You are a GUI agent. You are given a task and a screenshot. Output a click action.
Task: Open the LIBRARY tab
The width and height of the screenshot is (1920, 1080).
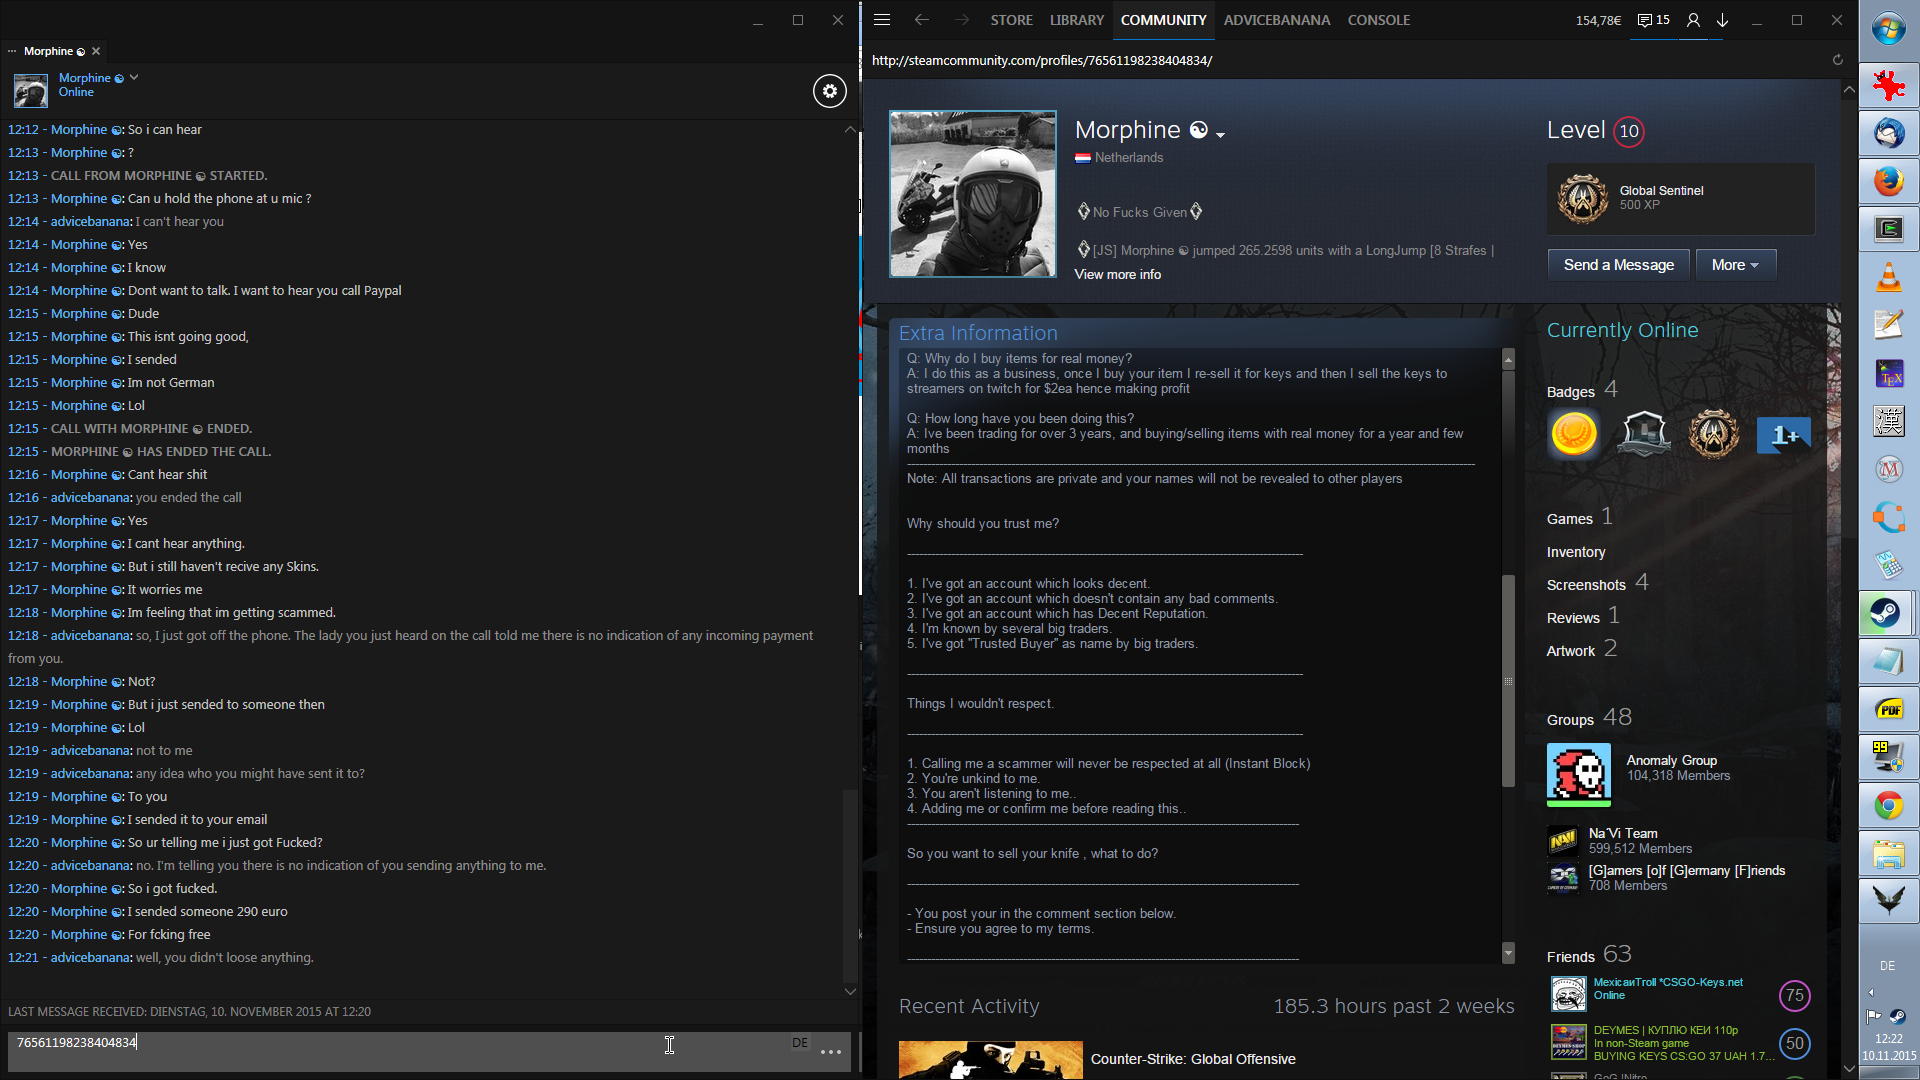[1076, 20]
